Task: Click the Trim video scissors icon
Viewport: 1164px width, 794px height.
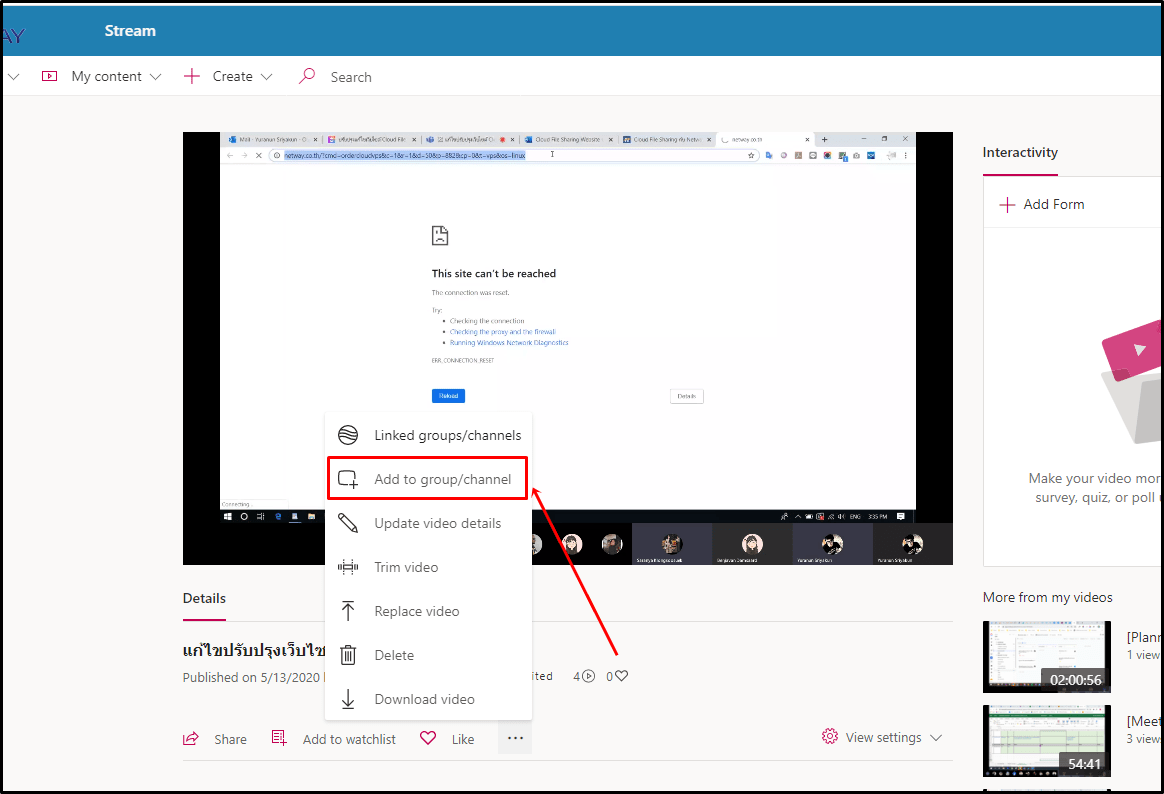Action: pos(348,567)
